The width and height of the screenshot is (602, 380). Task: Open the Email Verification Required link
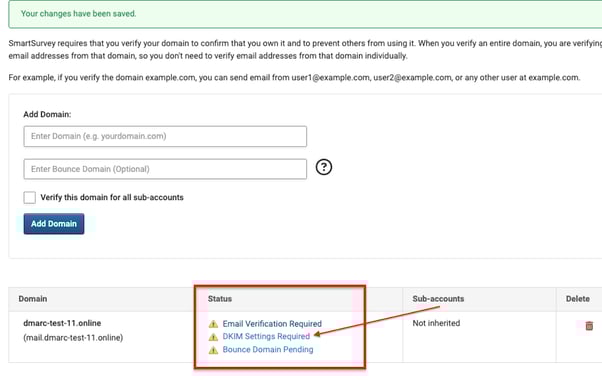point(272,324)
